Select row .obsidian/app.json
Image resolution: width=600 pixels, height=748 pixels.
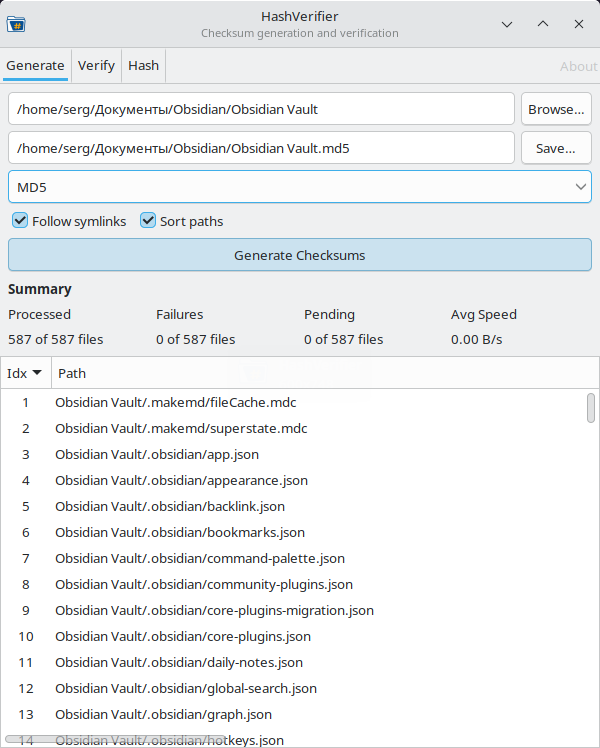[294, 454]
